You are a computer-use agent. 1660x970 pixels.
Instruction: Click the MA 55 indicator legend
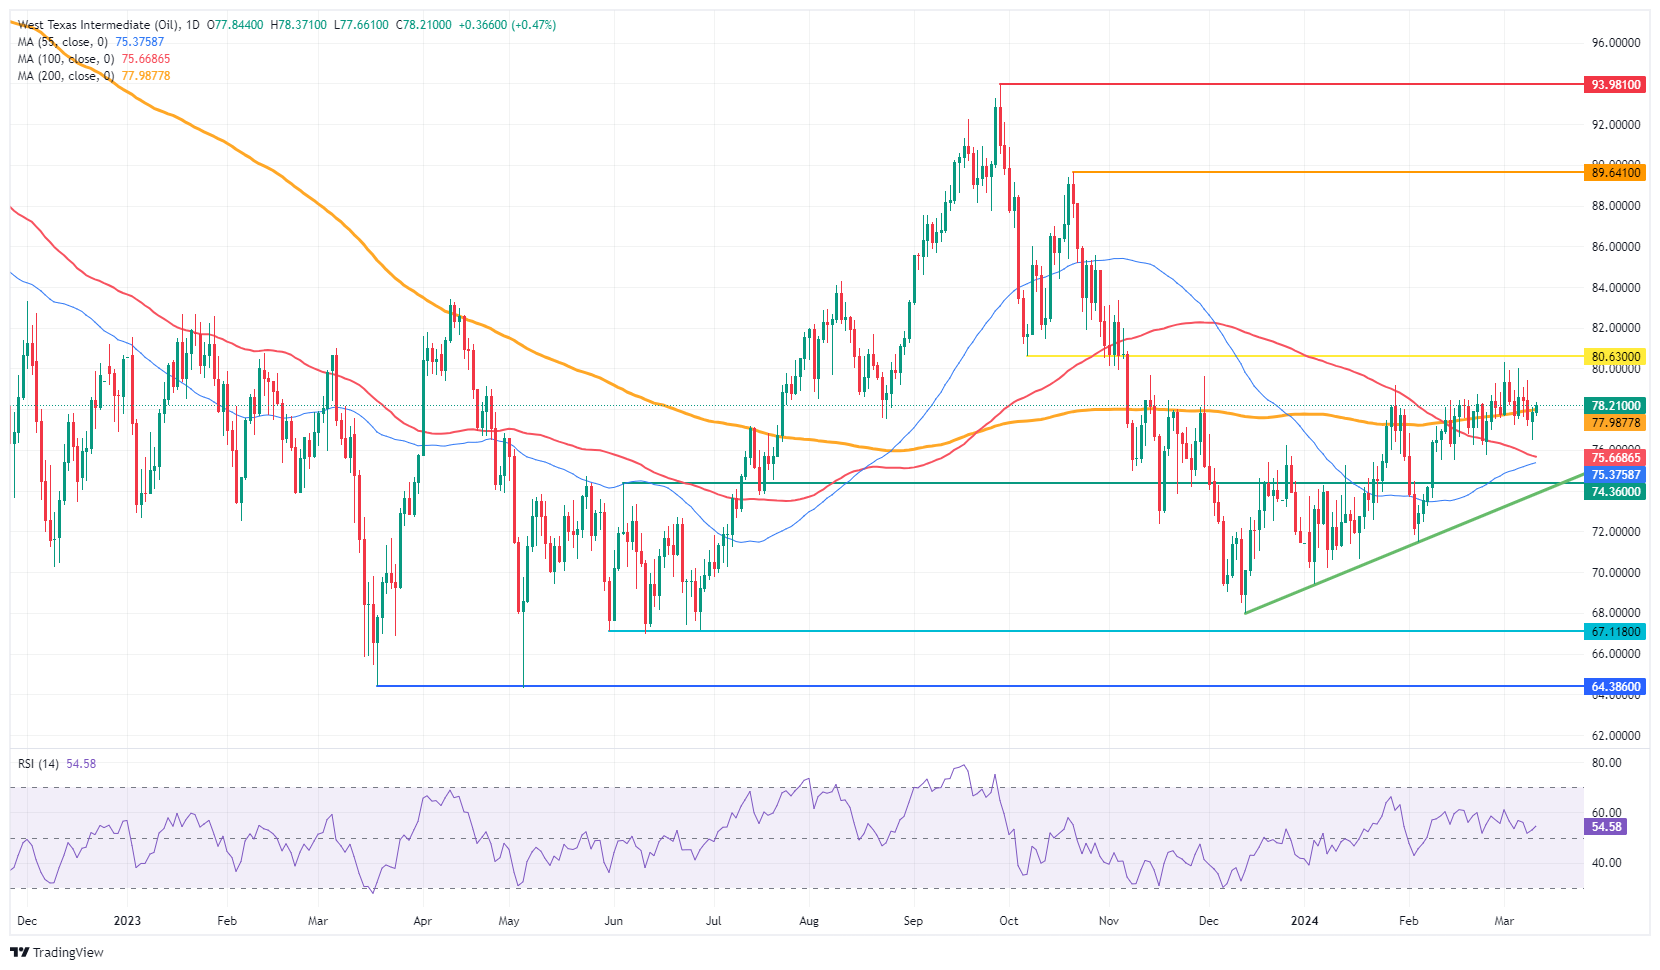click(x=62, y=42)
